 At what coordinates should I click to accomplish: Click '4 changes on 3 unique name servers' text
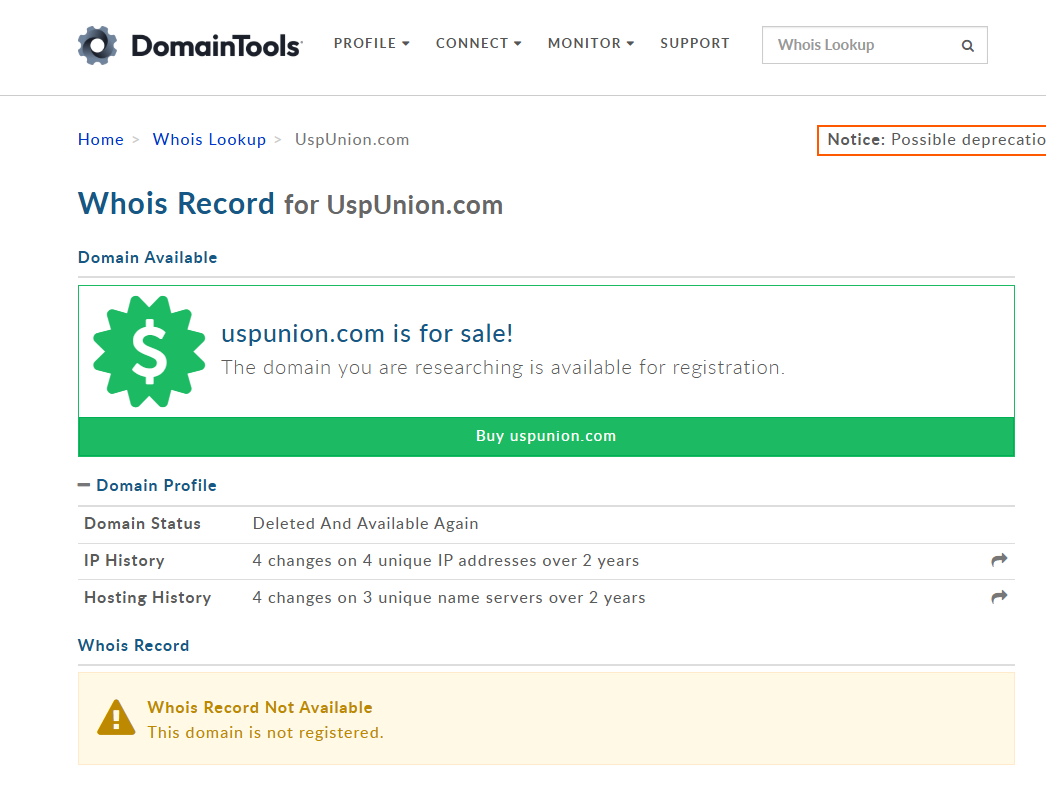[x=449, y=598]
